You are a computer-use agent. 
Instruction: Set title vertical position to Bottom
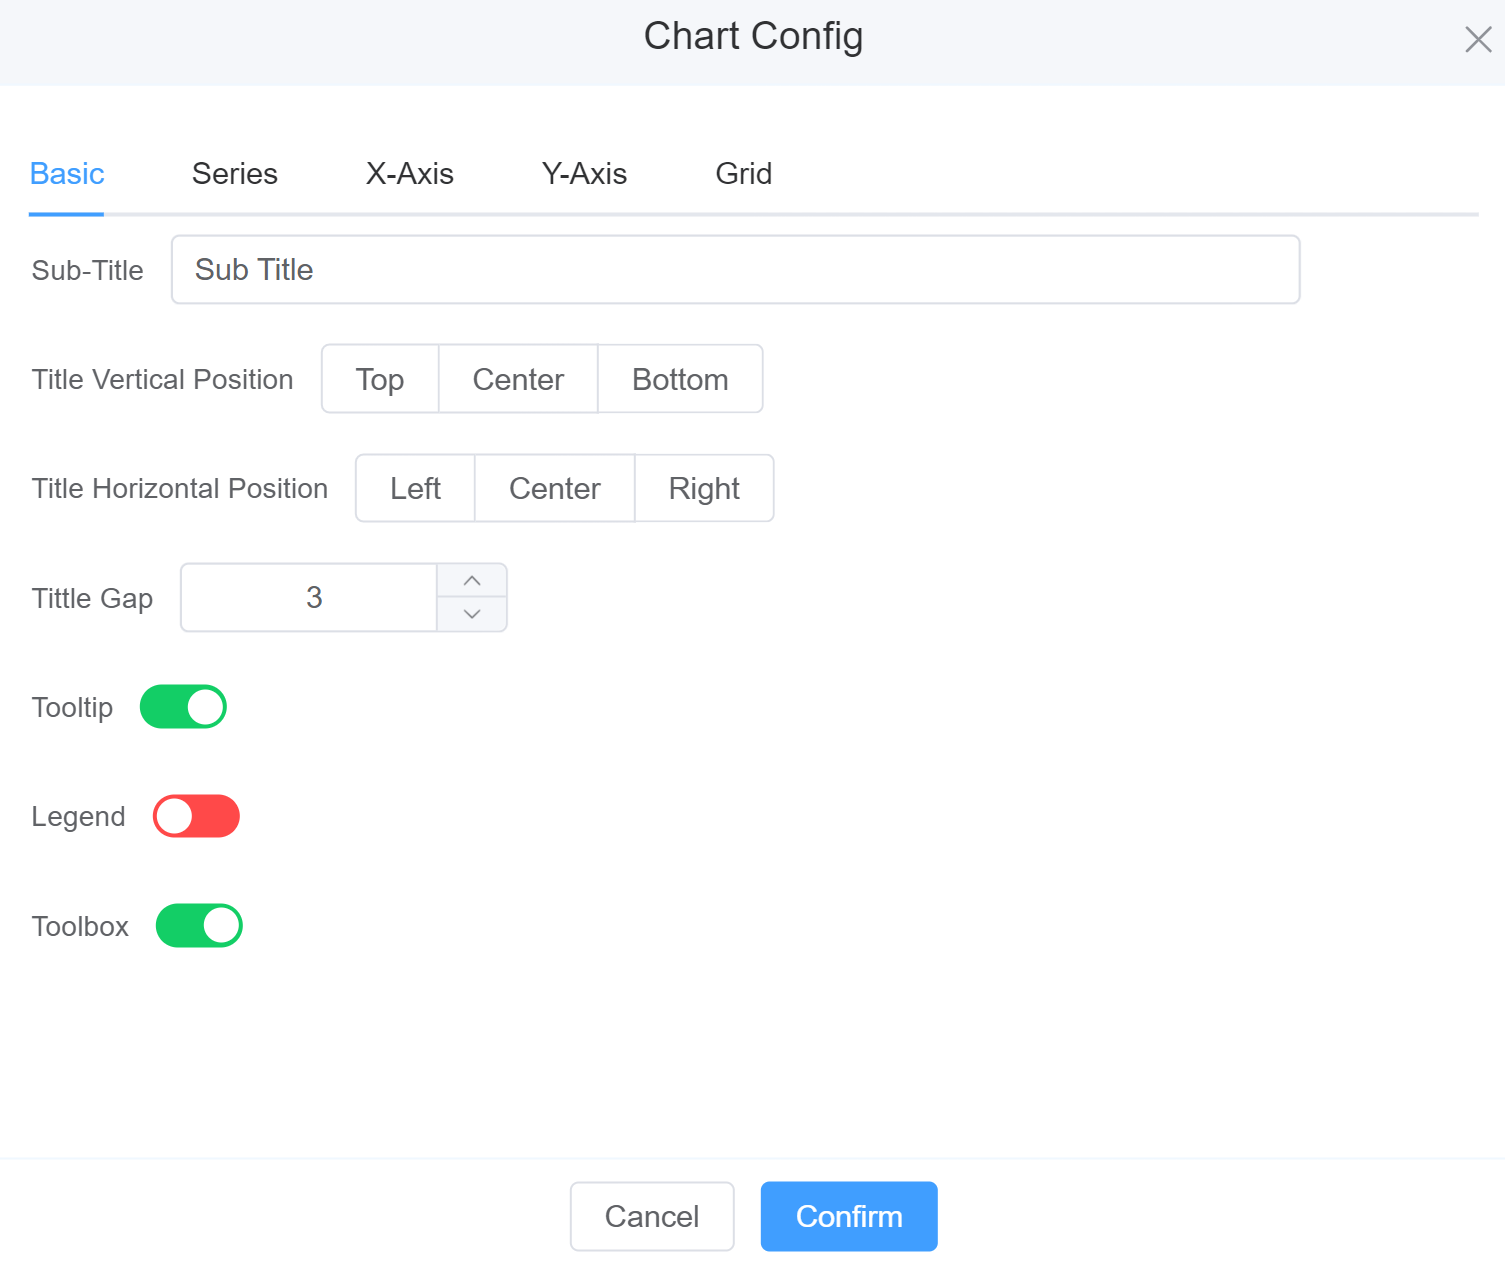click(680, 379)
